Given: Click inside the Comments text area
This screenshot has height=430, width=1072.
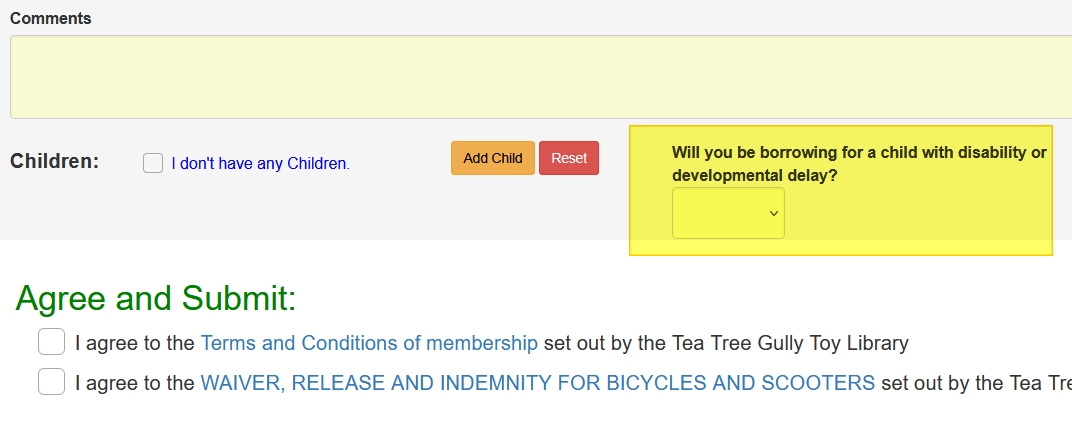Looking at the screenshot, I should 540,77.
